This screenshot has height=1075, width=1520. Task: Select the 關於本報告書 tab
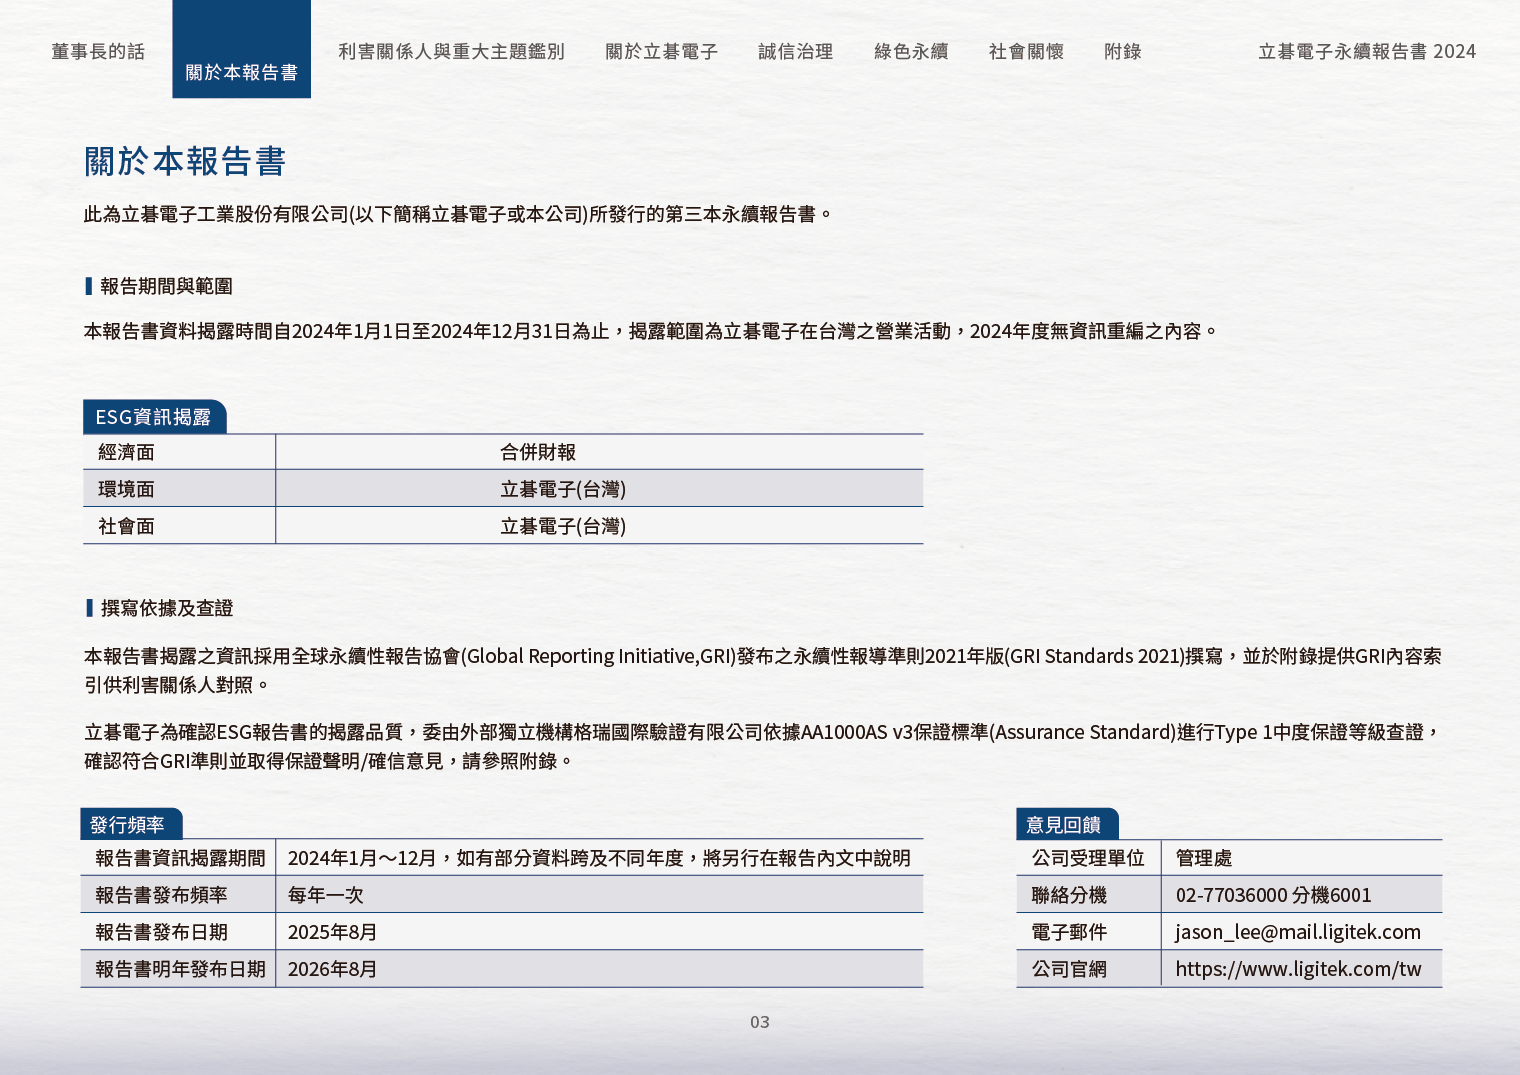point(241,49)
